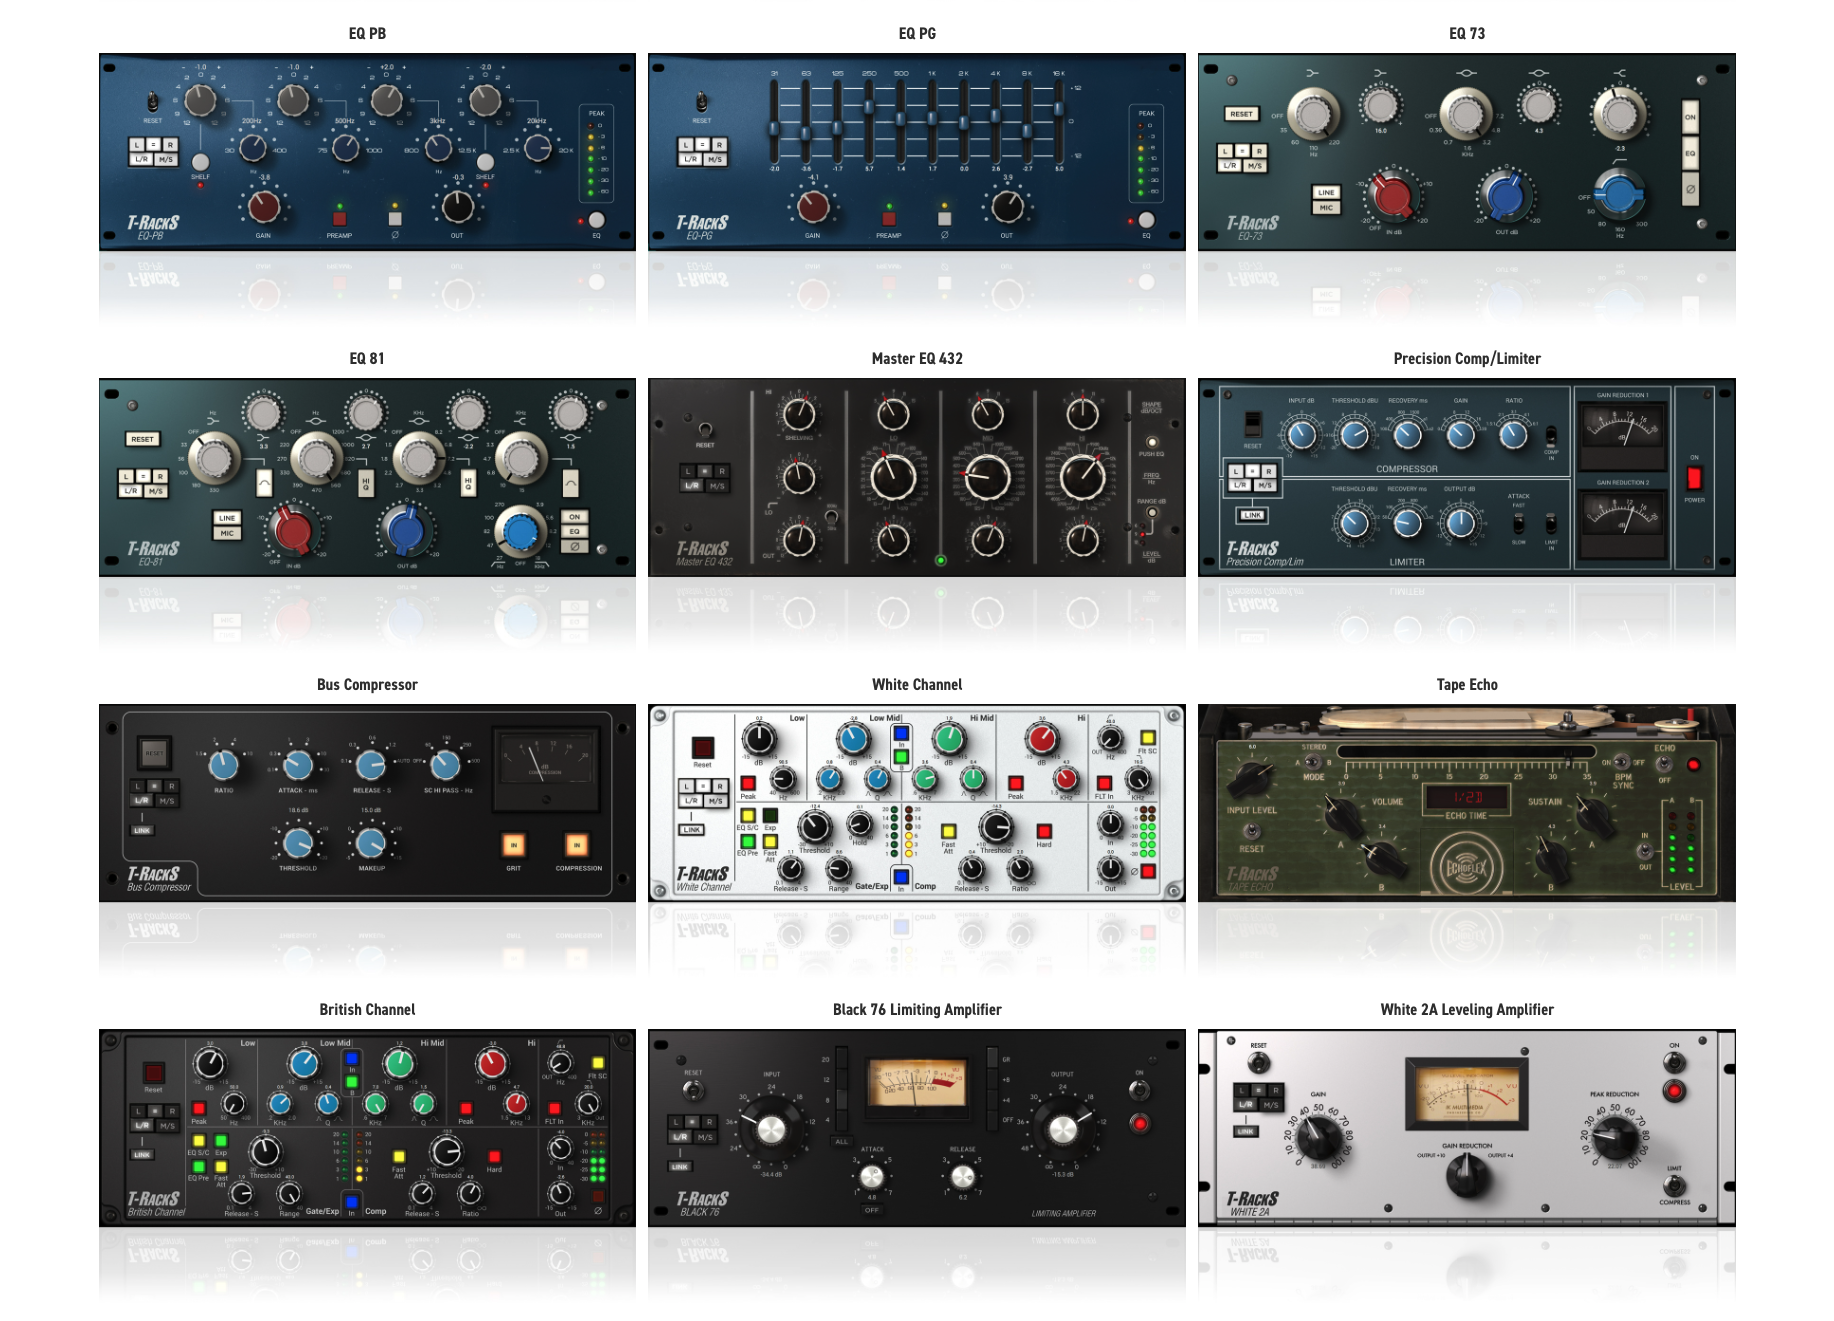Image resolution: width=1834 pixels, height=1321 pixels.
Task: Flip the RESET switch on EQ PB
Action: click(153, 102)
